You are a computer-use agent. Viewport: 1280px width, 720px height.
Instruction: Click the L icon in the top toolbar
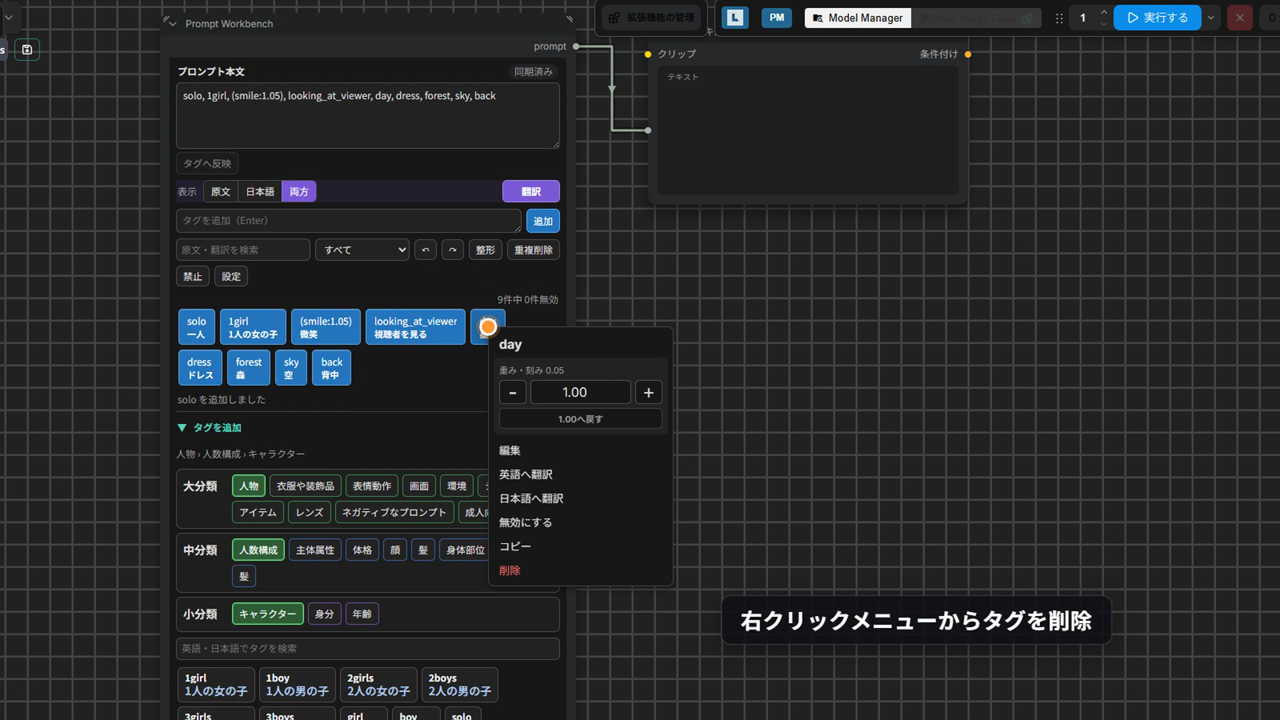736,17
